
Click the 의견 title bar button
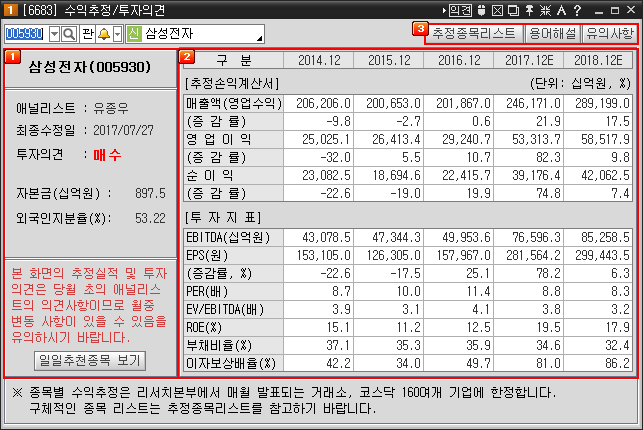460,10
